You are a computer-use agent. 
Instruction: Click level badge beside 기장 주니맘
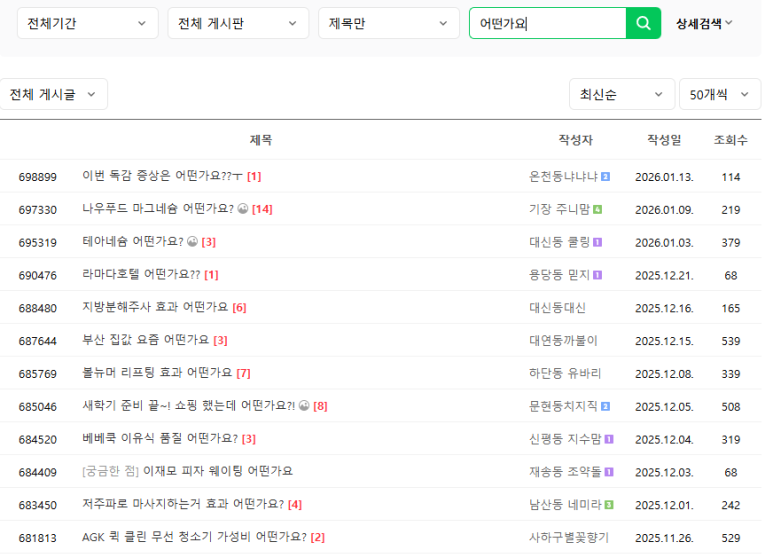pos(597,210)
